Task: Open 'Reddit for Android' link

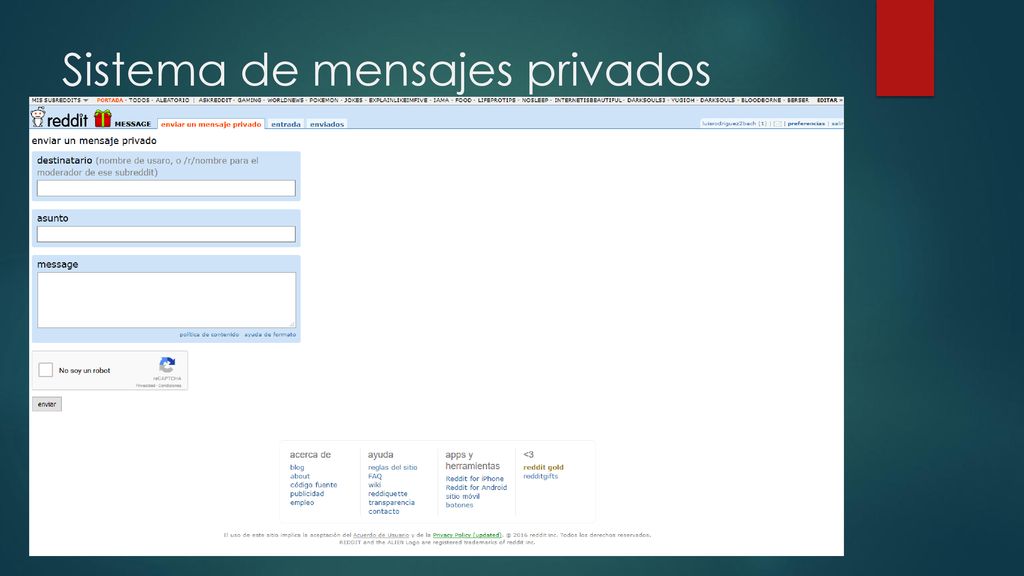Action: [x=476, y=488]
